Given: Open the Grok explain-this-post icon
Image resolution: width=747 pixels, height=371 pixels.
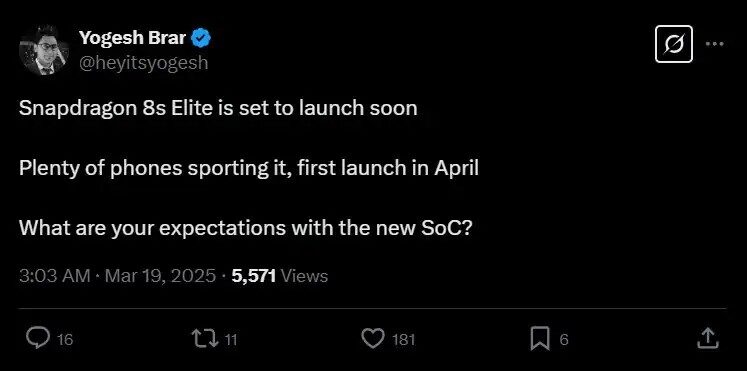Looking at the screenshot, I should pos(674,44).
